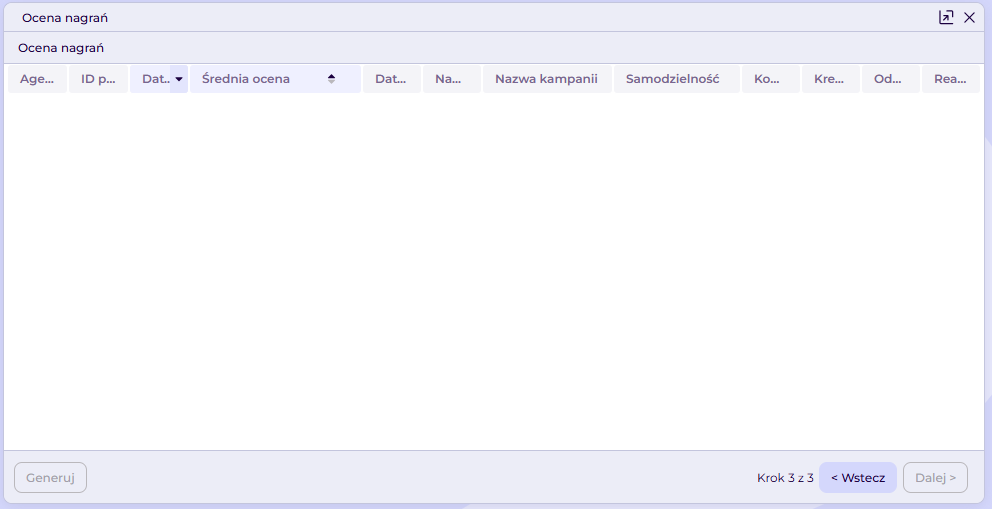
Task: Select the Age... column header
Action: (37, 79)
